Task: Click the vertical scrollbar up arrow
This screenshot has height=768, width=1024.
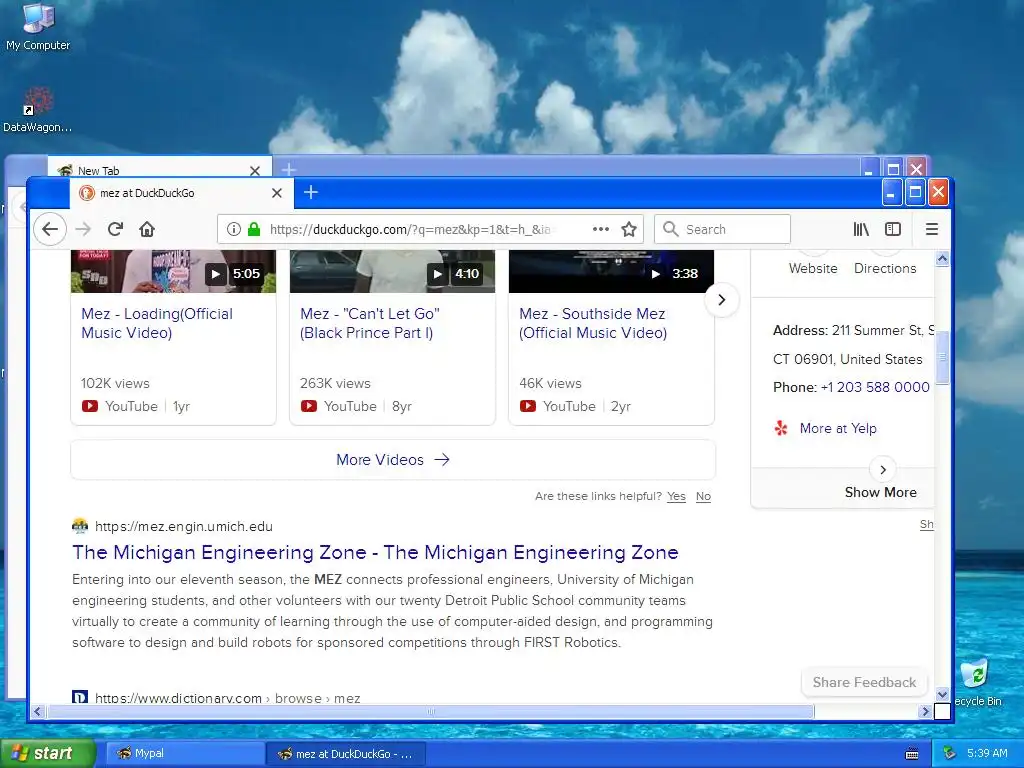Action: point(942,259)
